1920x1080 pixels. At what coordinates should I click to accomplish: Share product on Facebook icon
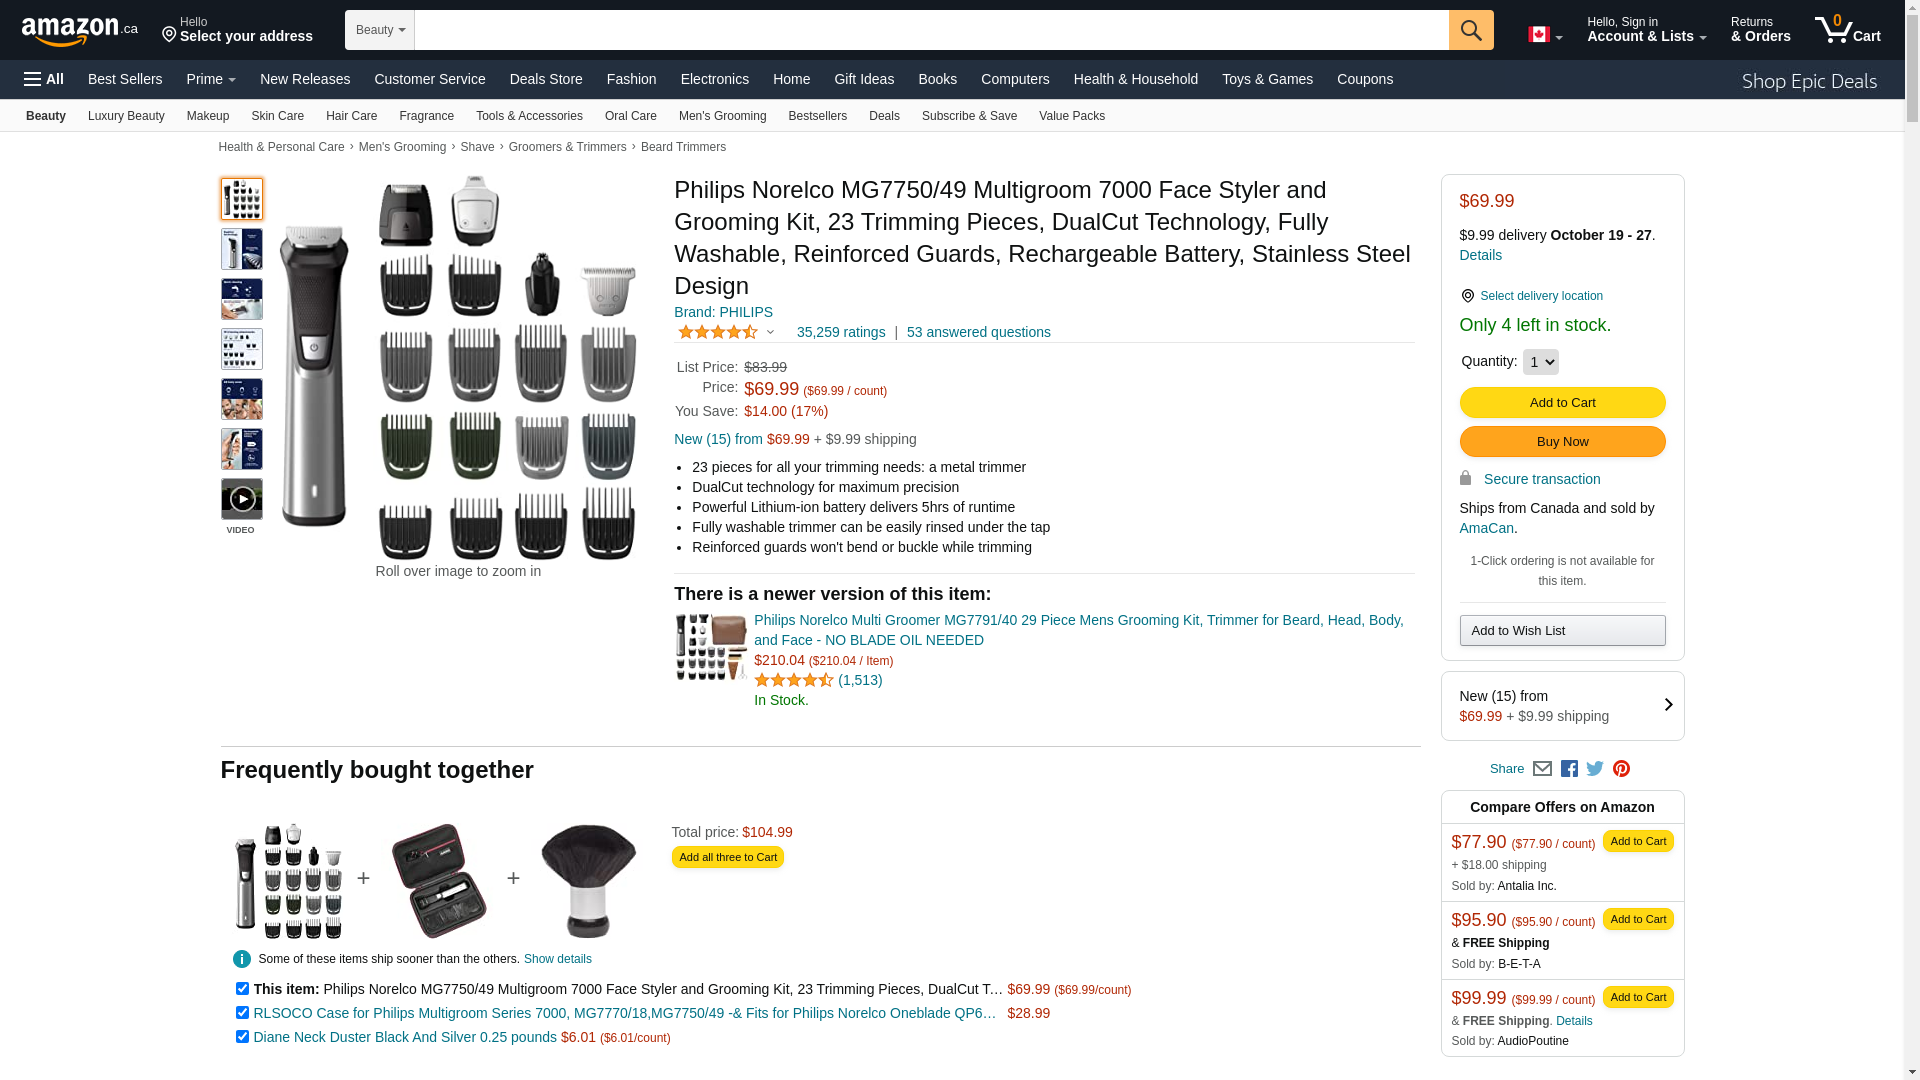[1569, 769]
